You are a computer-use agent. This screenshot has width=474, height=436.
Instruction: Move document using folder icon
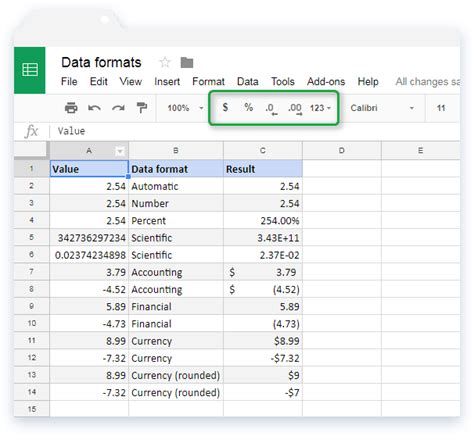coord(187,62)
